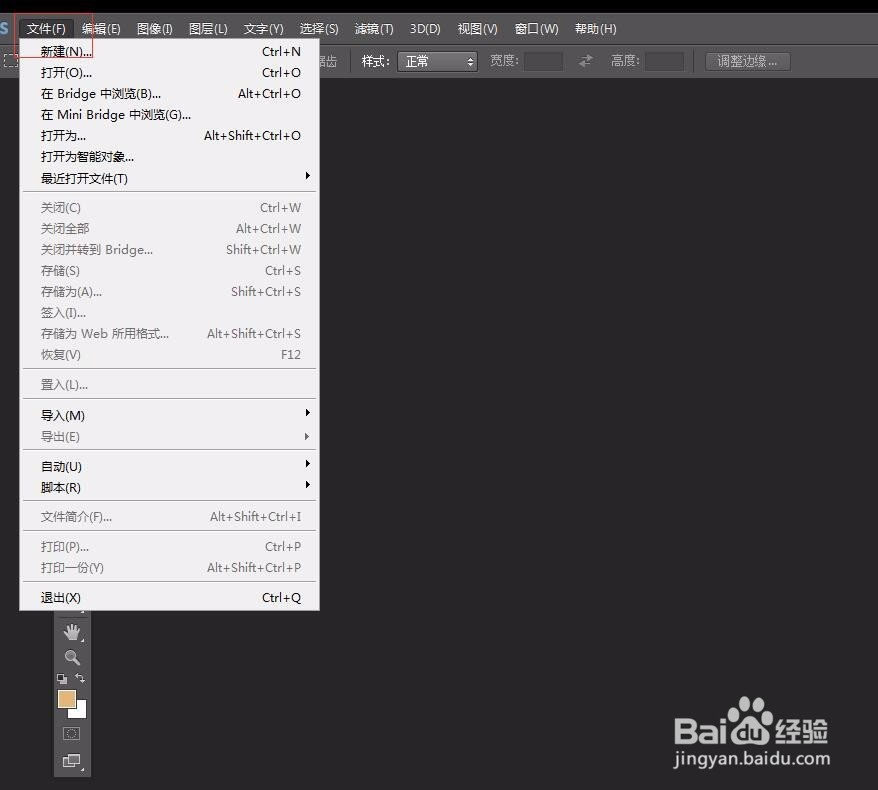The width and height of the screenshot is (878, 790).
Task: Click 存储为 Web 所用格式... entry
Action: pos(170,334)
